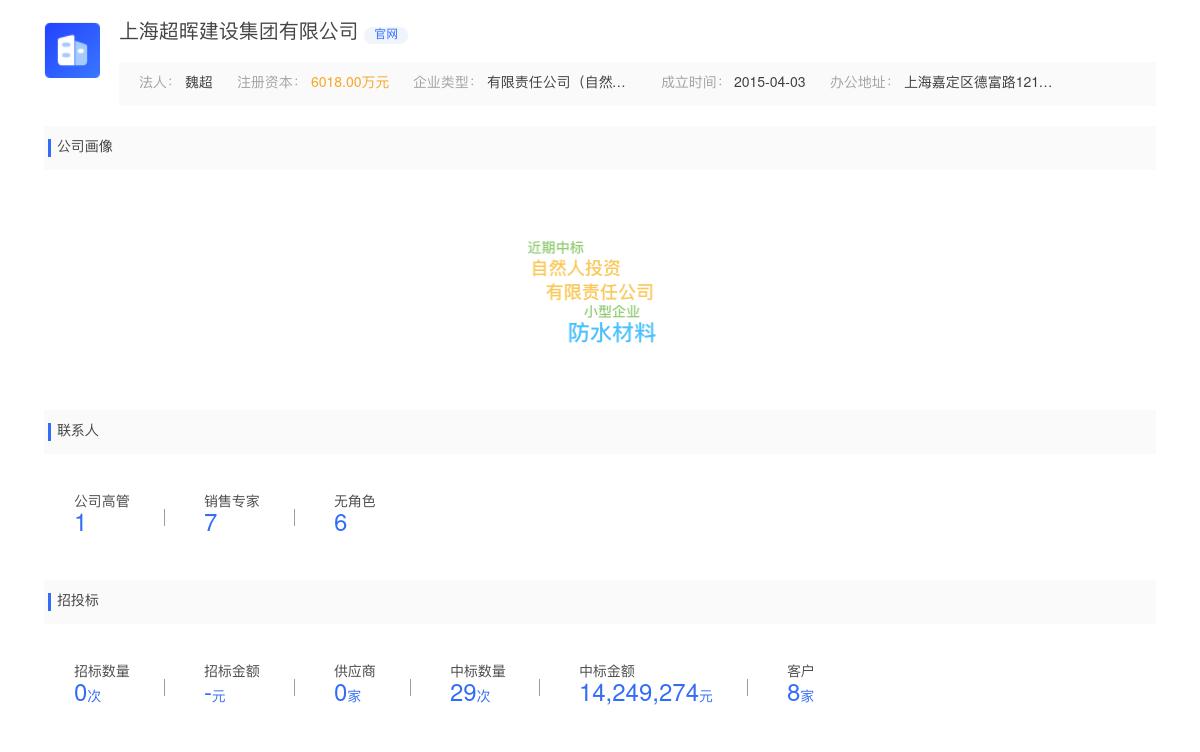Click the 销售专家 label

pyautogui.click(x=232, y=502)
